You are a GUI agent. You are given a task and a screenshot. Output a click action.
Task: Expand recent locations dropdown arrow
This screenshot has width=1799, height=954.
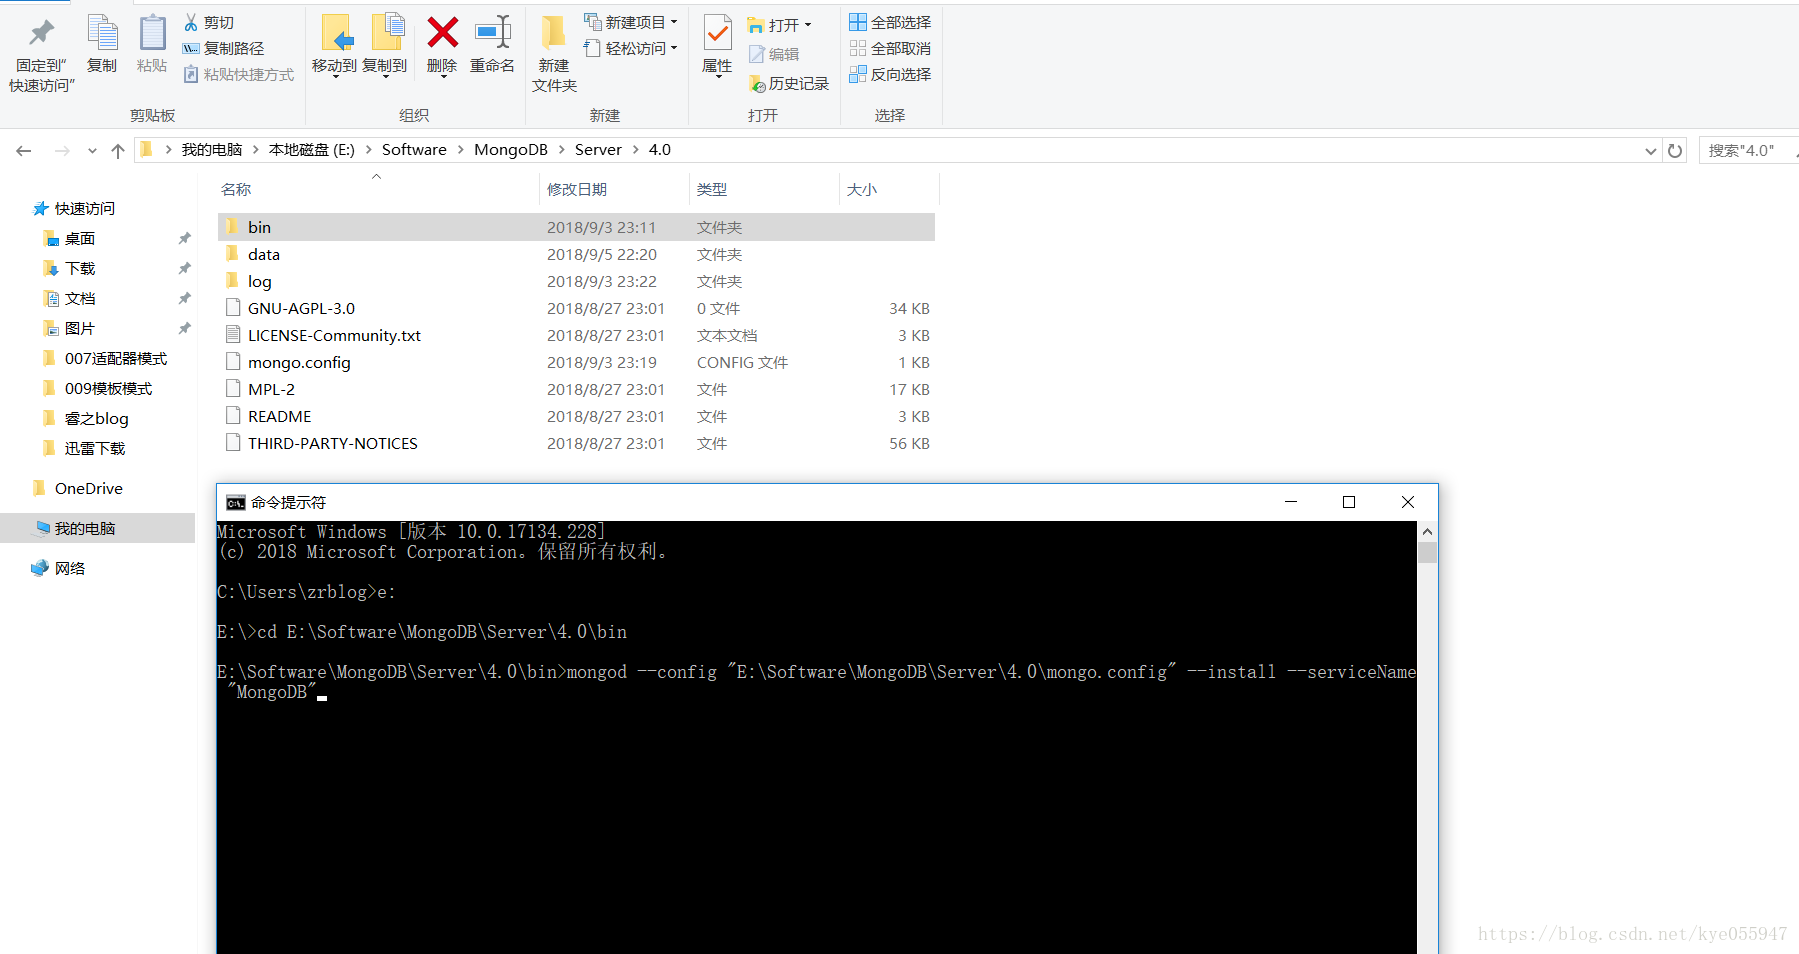coord(92,150)
